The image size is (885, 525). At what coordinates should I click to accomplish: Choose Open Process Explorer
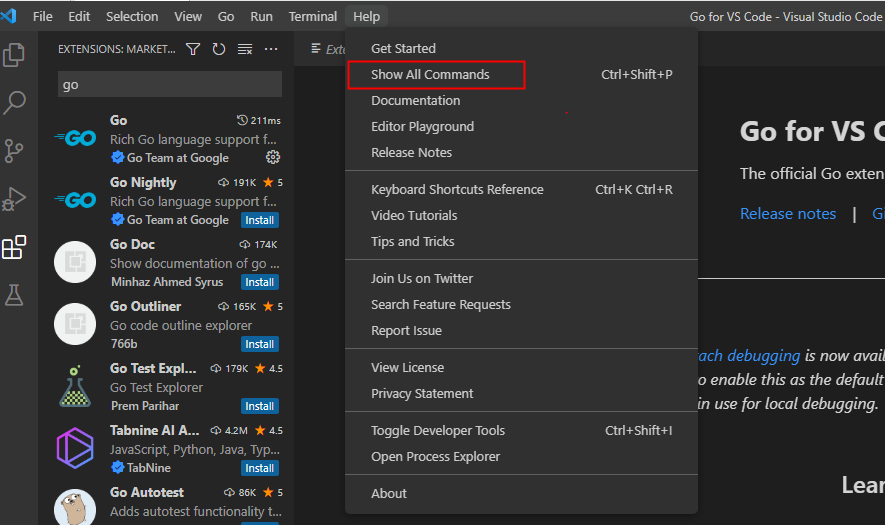(522, 457)
